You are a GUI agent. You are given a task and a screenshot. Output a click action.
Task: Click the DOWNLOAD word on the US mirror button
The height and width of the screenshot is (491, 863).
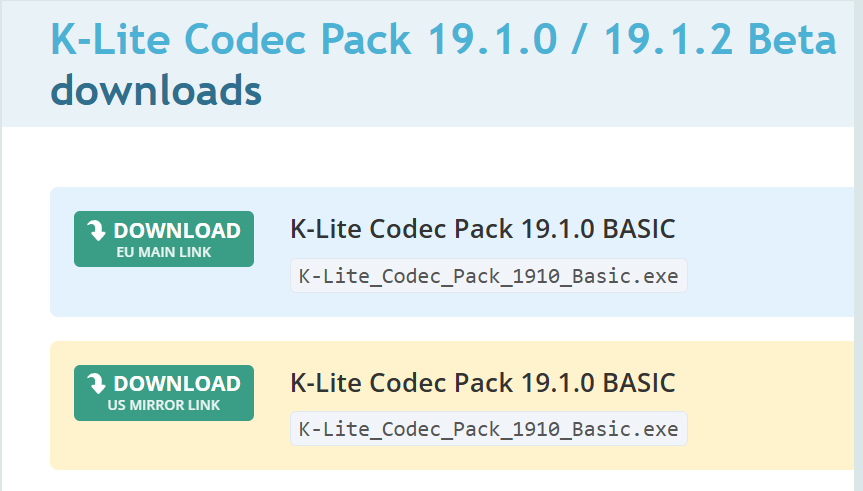(x=177, y=384)
